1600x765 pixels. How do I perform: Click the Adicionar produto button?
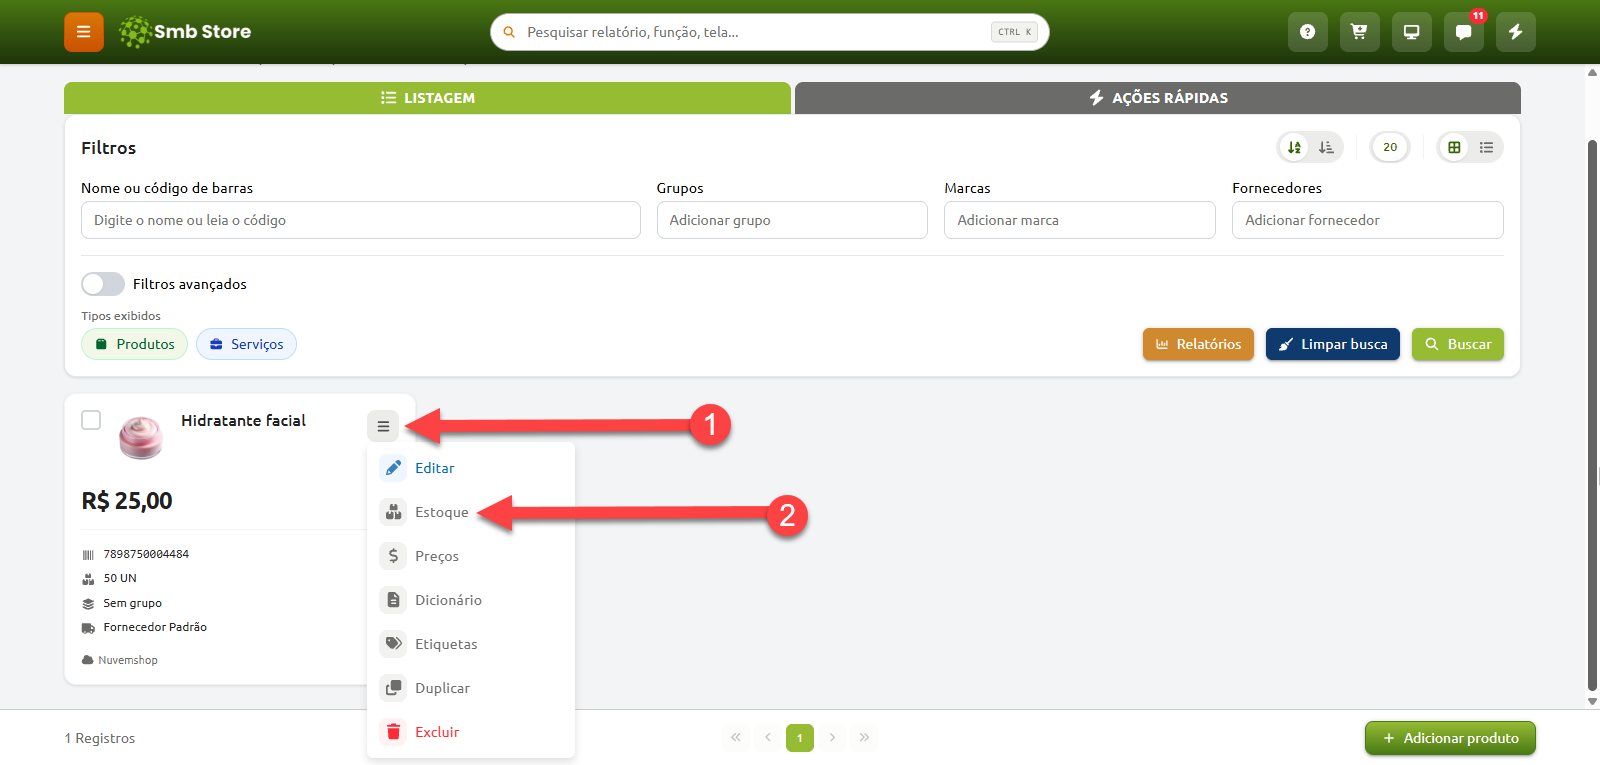(x=1450, y=738)
